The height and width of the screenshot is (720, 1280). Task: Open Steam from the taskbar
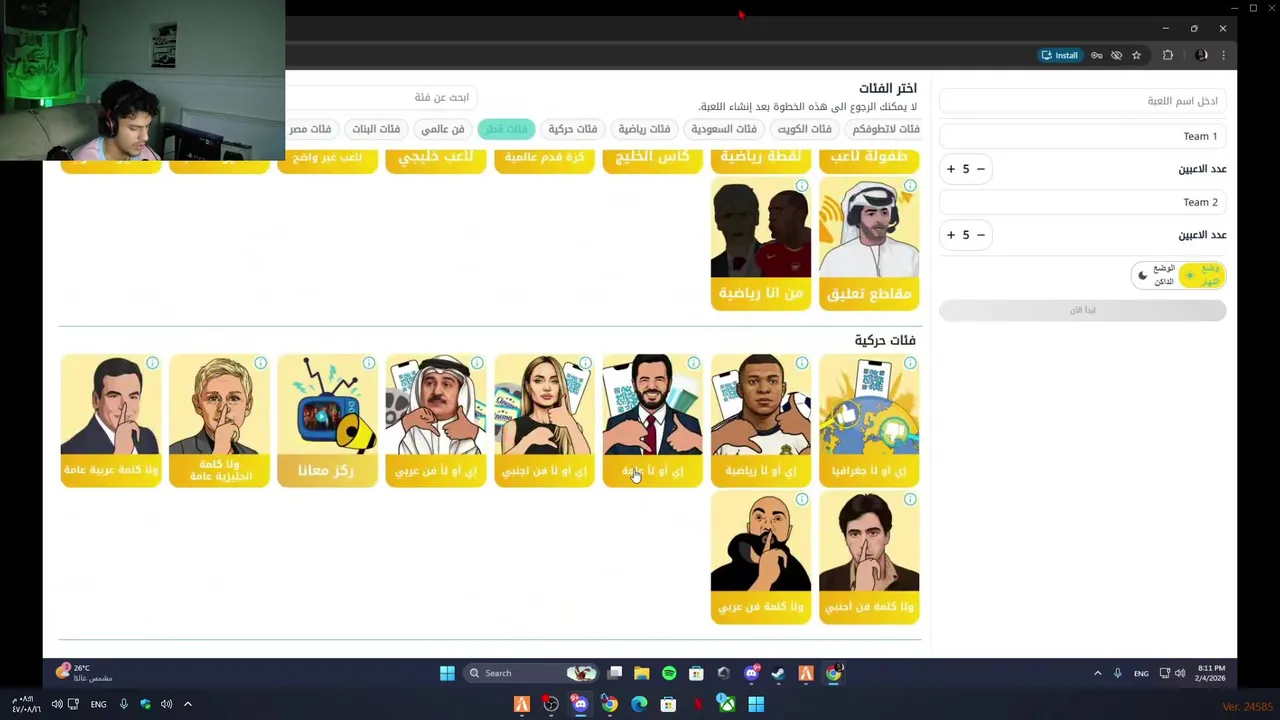pyautogui.click(x=778, y=673)
